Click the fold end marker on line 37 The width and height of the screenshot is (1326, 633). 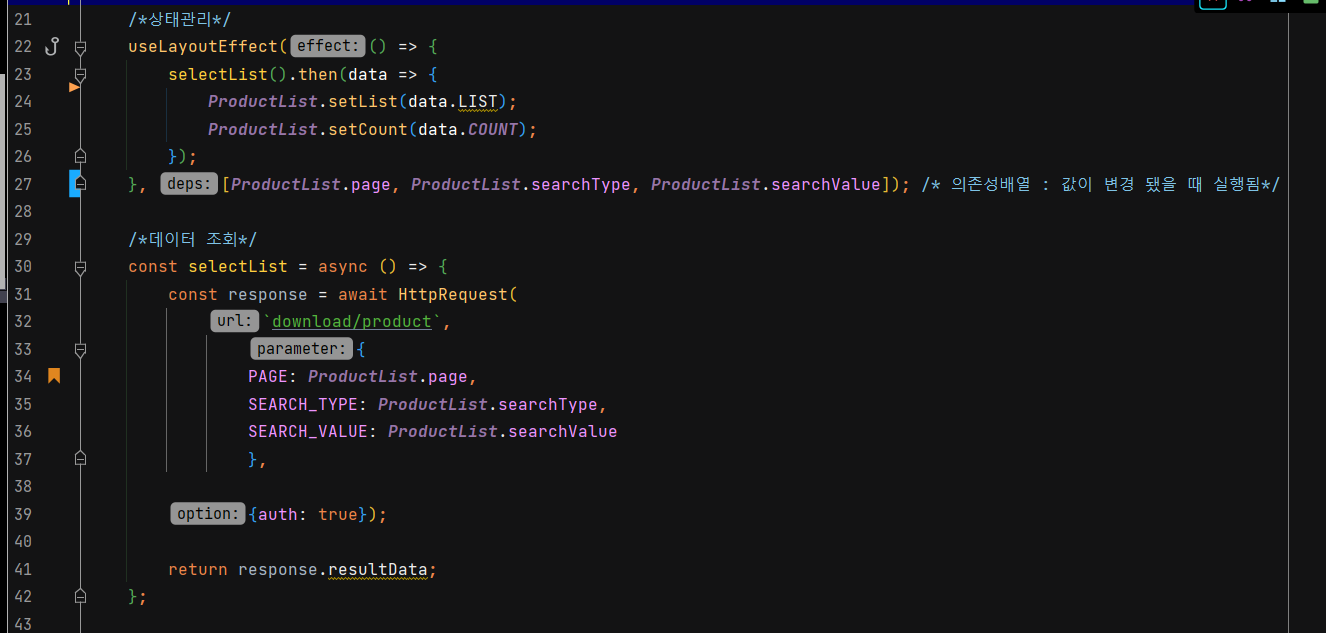click(x=81, y=459)
